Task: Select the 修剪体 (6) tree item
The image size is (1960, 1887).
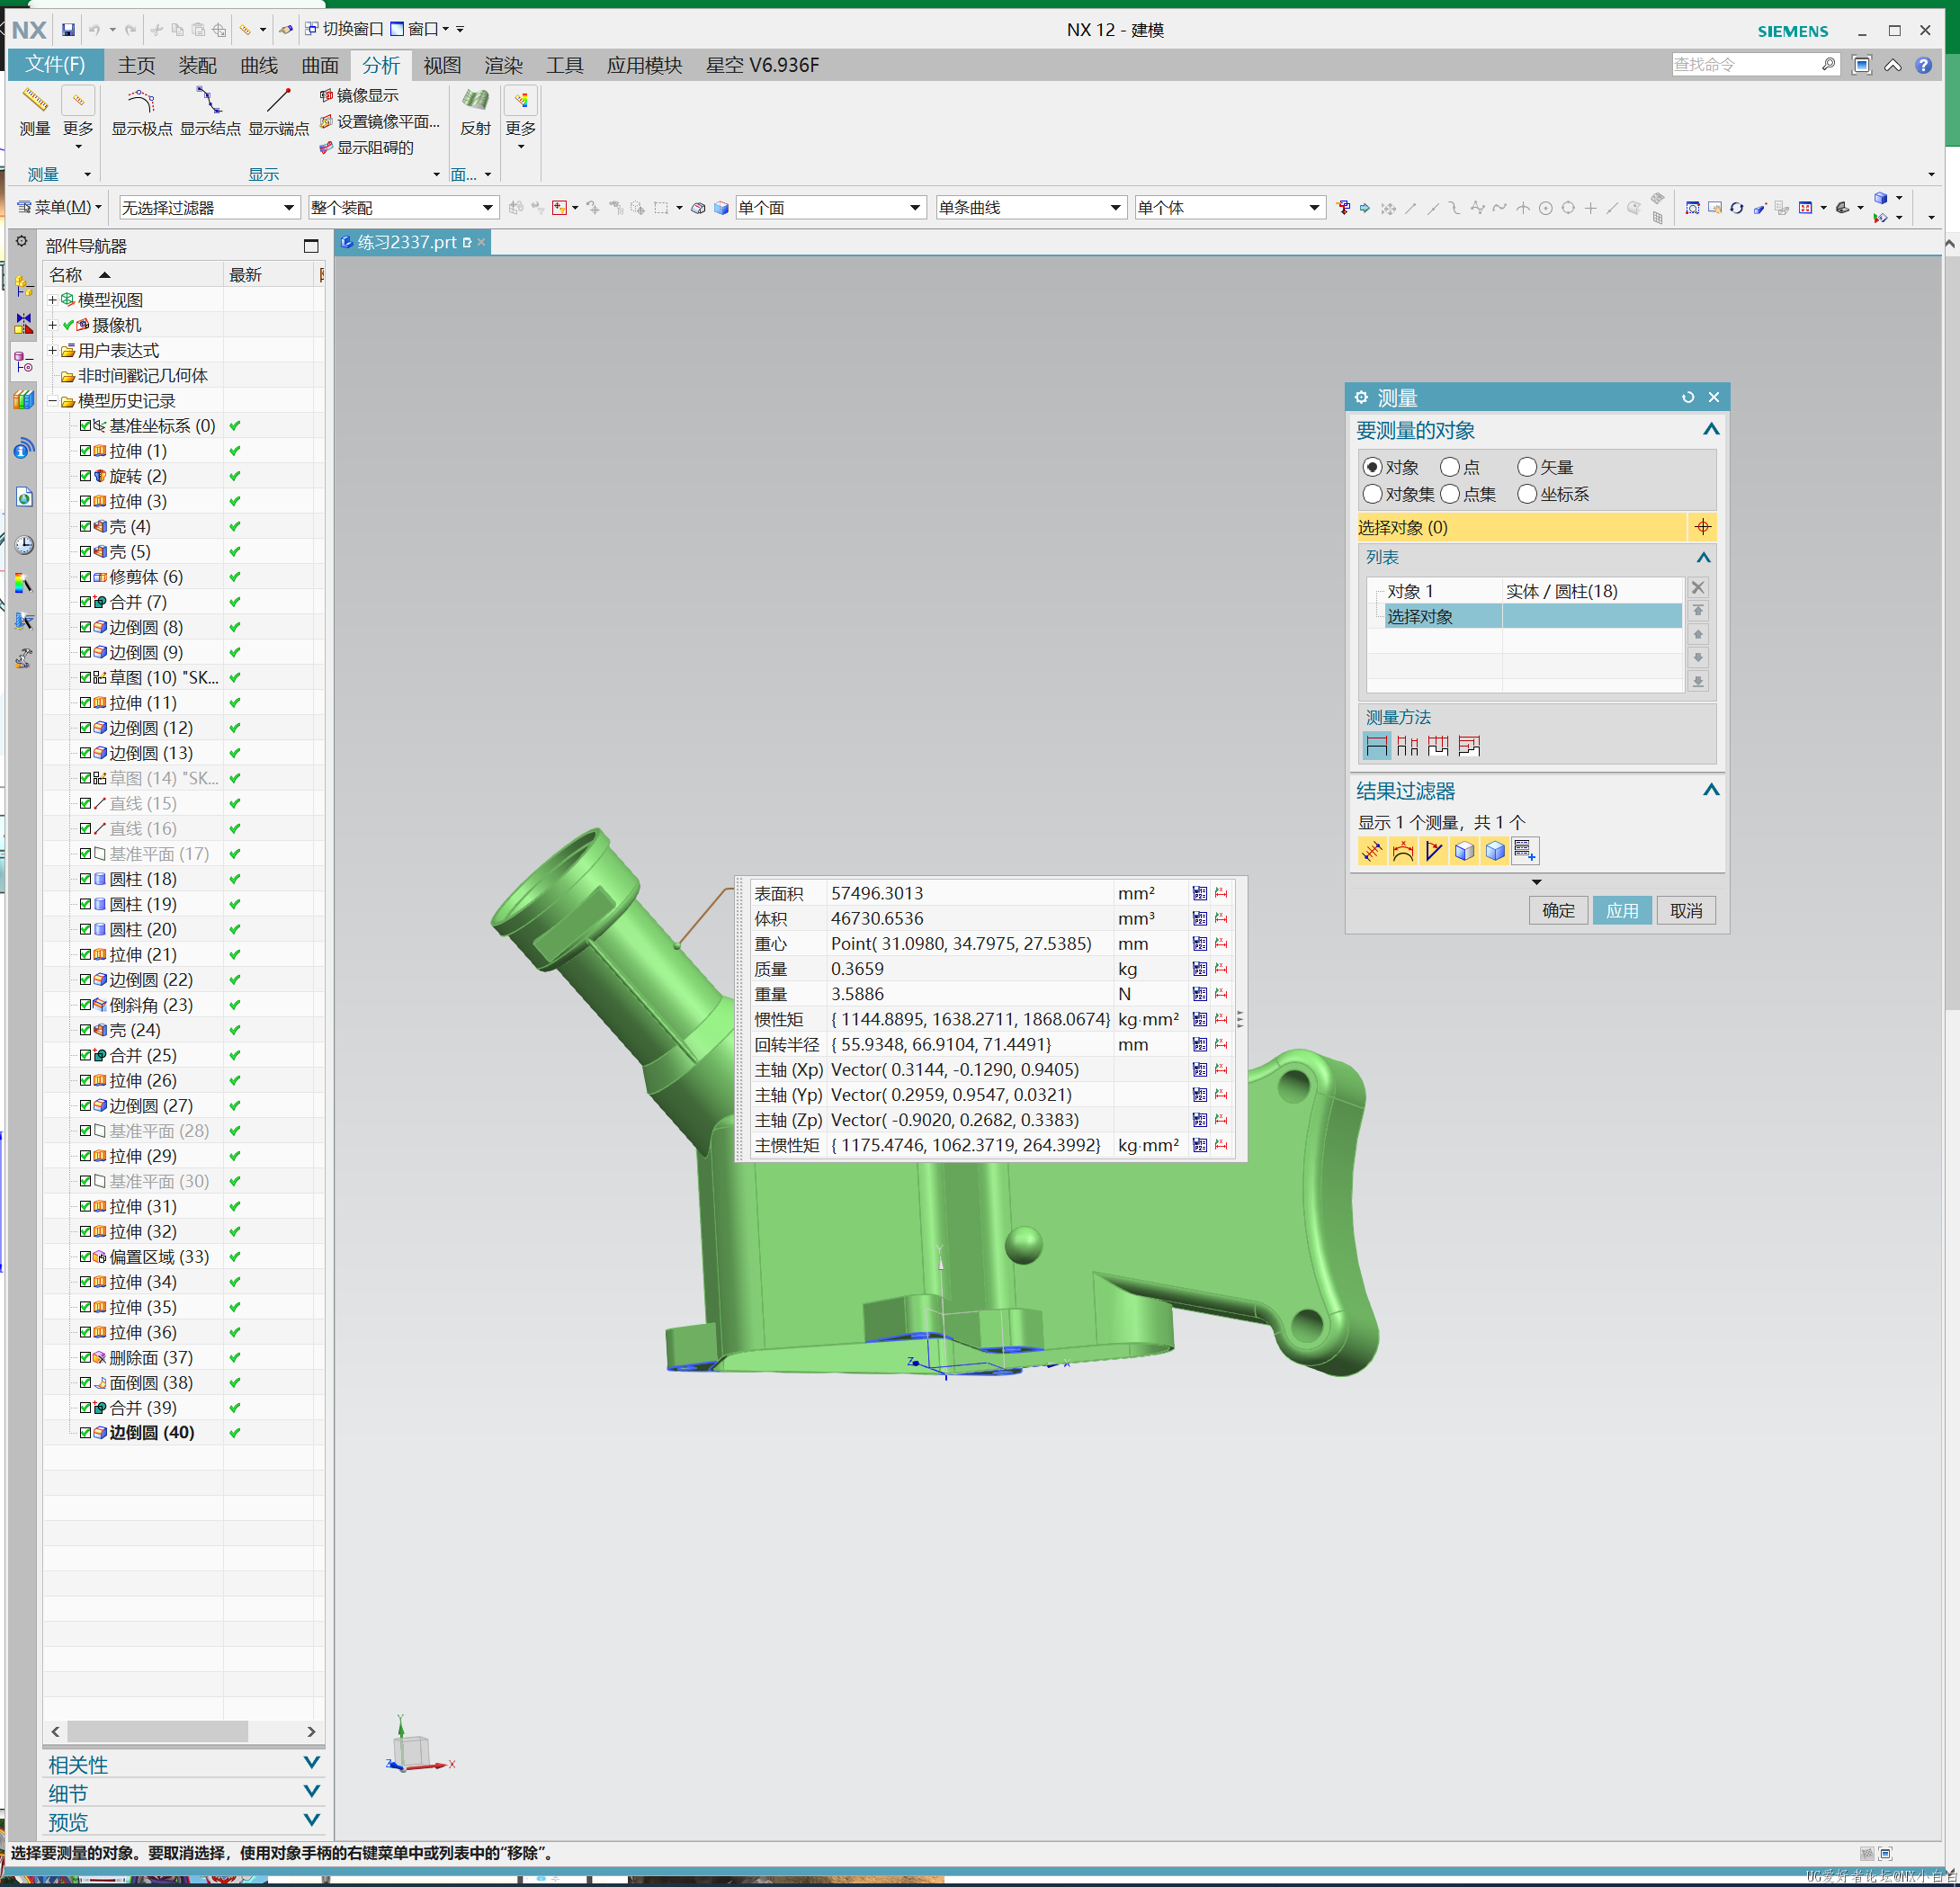Action: (x=146, y=577)
